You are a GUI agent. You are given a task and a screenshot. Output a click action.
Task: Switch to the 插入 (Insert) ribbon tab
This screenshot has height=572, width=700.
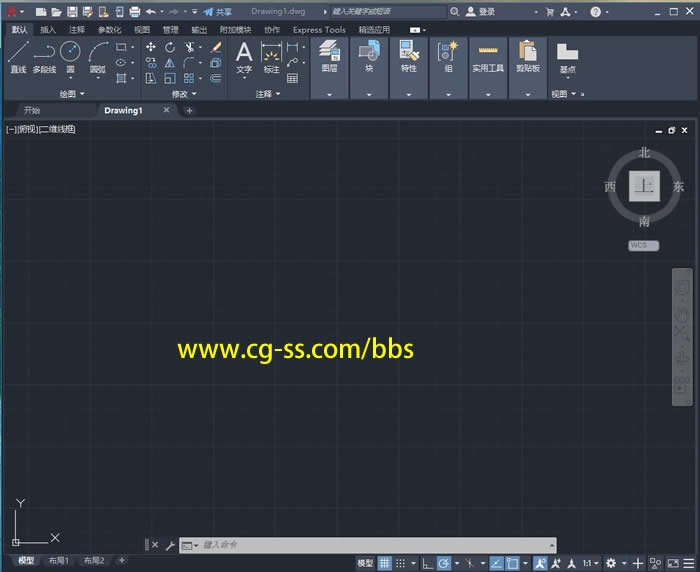pyautogui.click(x=48, y=30)
